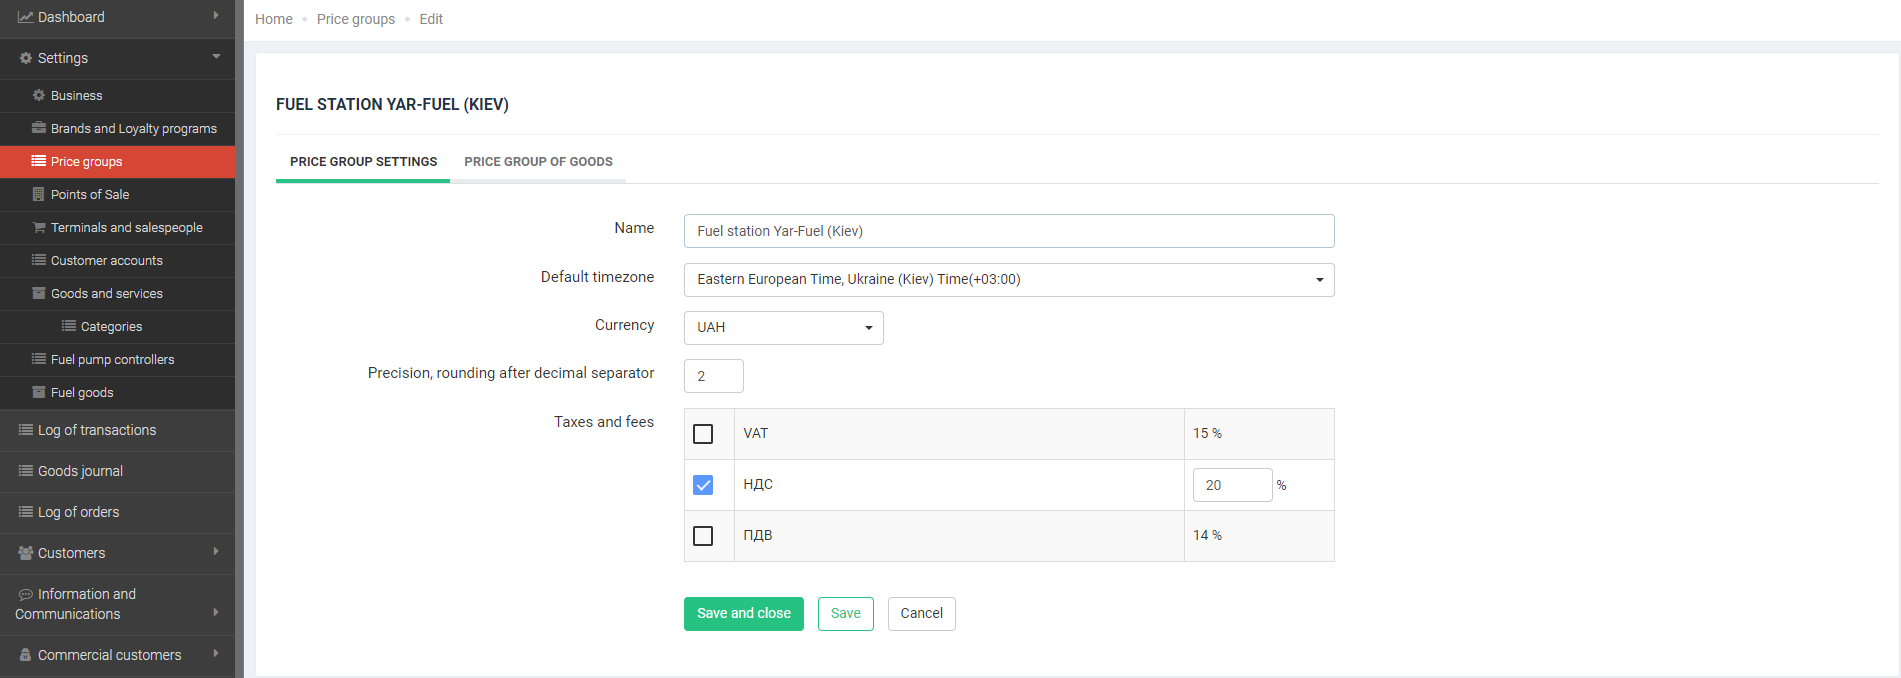Open Fuel pump controllers menu item
This screenshot has height=678, width=1901.
[x=112, y=360]
